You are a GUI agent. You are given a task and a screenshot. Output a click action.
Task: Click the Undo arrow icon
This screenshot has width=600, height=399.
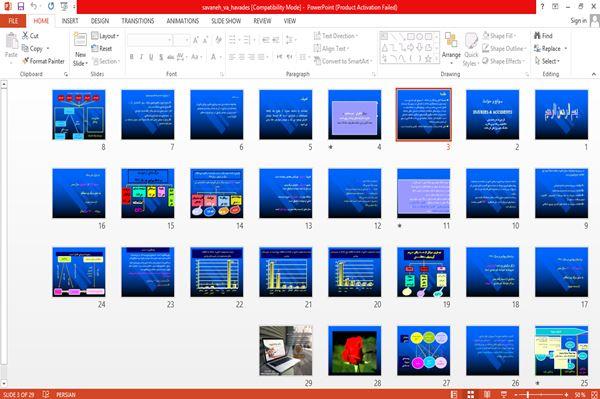34,6
